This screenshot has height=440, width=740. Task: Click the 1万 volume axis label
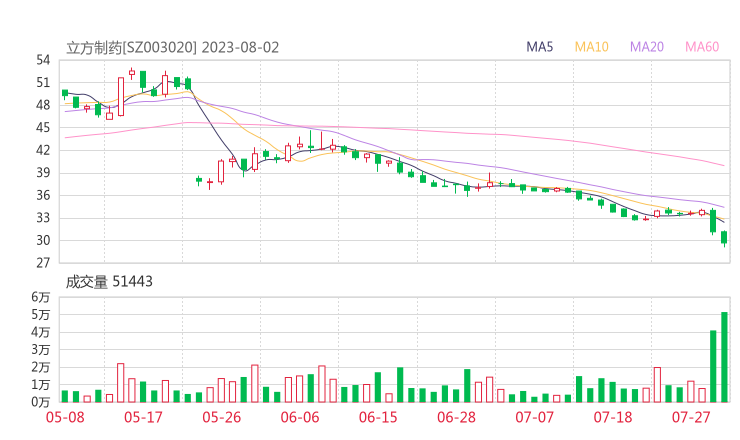pyautogui.click(x=41, y=385)
